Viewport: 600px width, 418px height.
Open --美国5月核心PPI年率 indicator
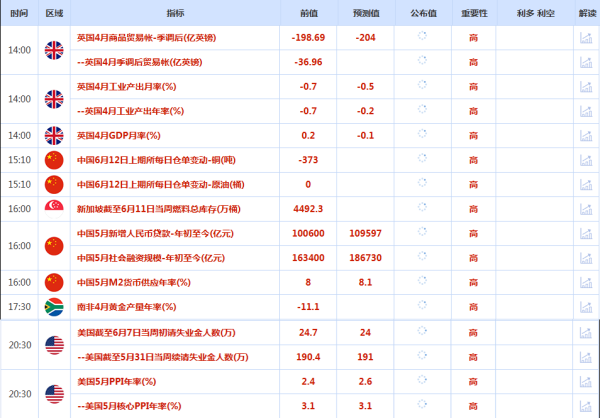coord(129,406)
